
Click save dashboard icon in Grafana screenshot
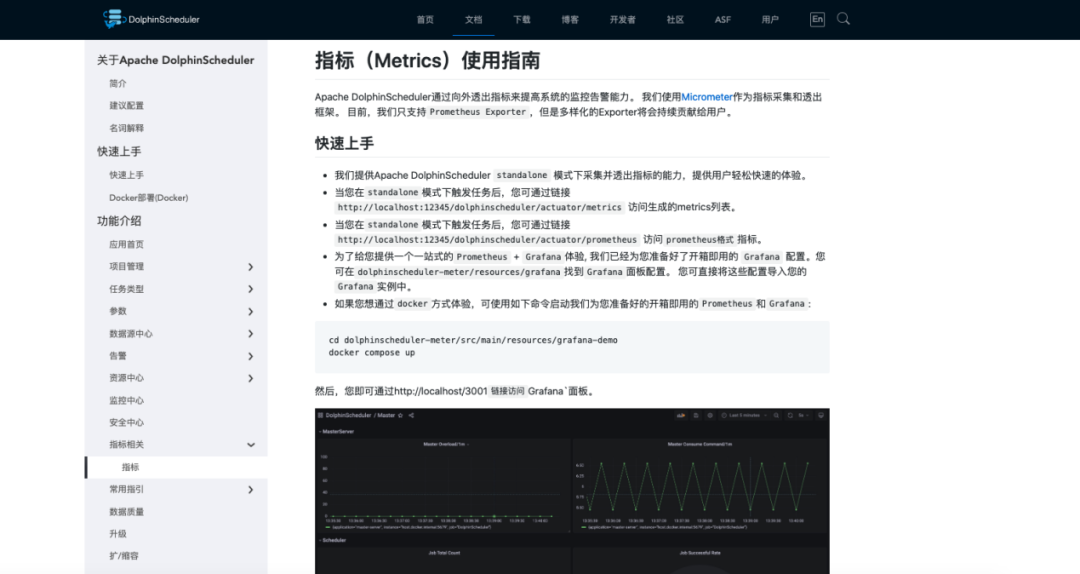click(x=696, y=416)
